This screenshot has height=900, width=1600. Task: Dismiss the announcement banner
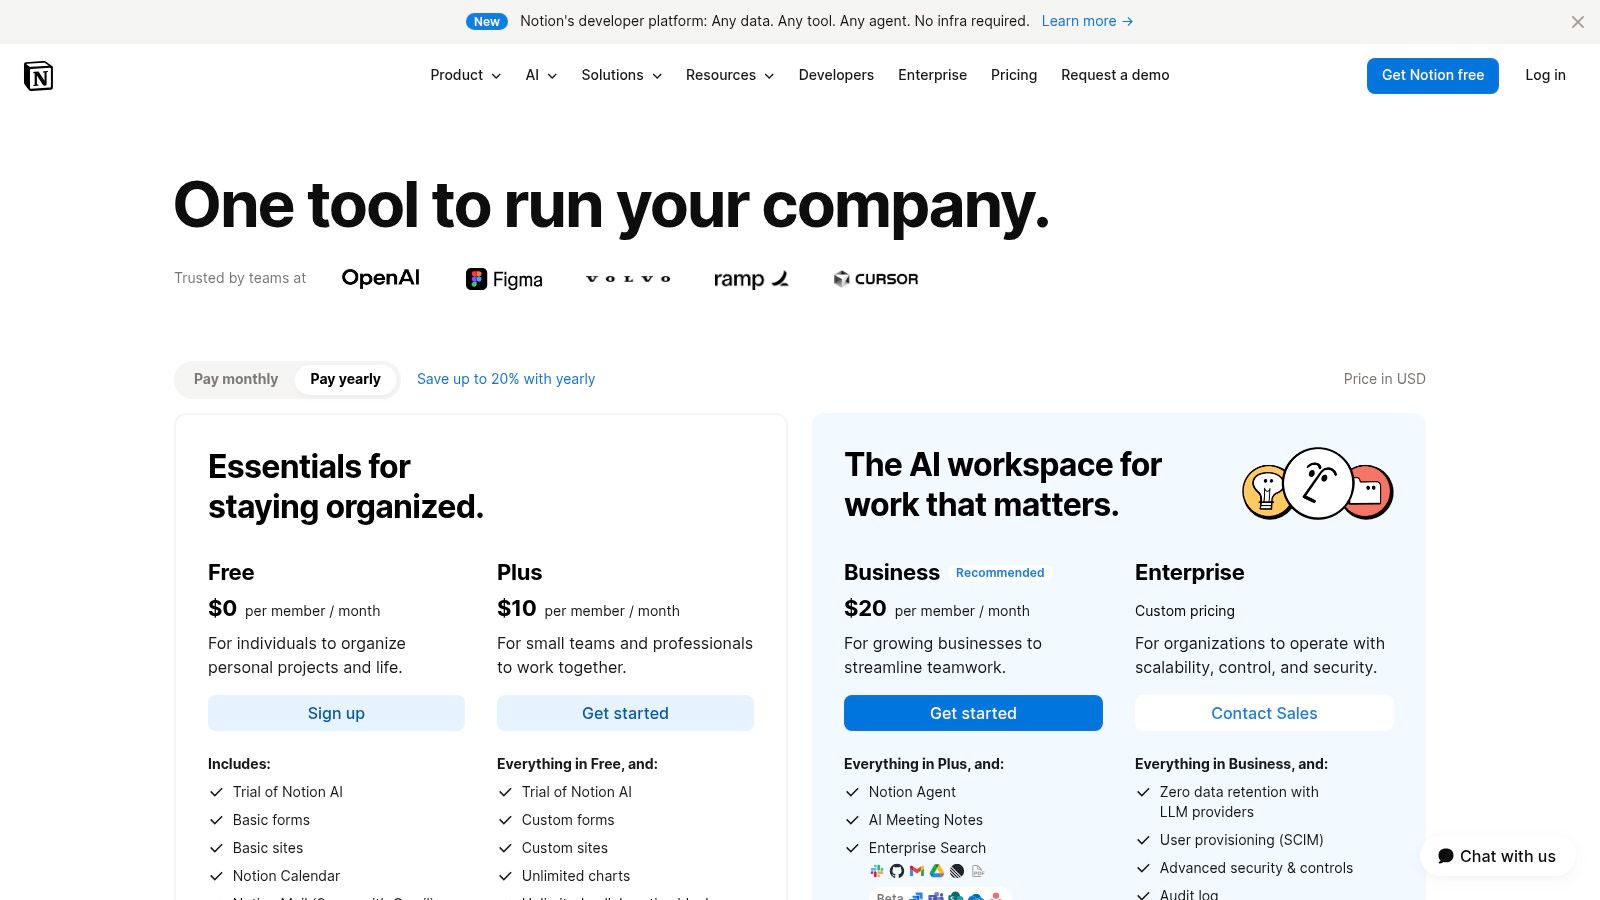click(x=1577, y=22)
